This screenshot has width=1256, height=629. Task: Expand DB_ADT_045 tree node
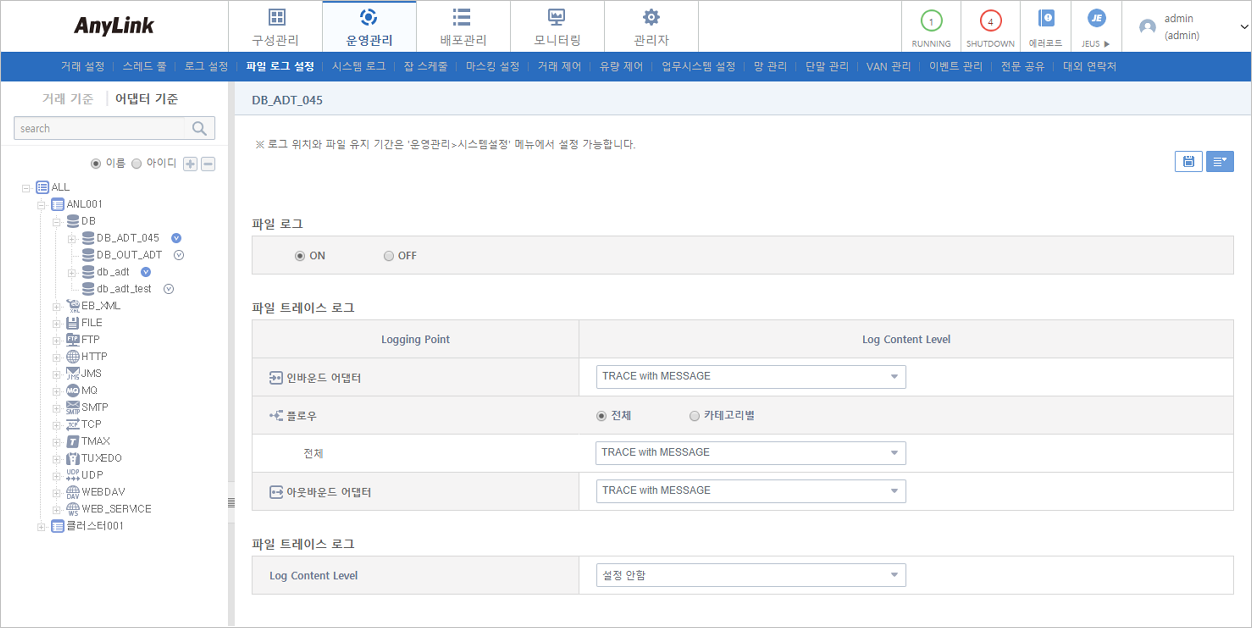[72, 238]
